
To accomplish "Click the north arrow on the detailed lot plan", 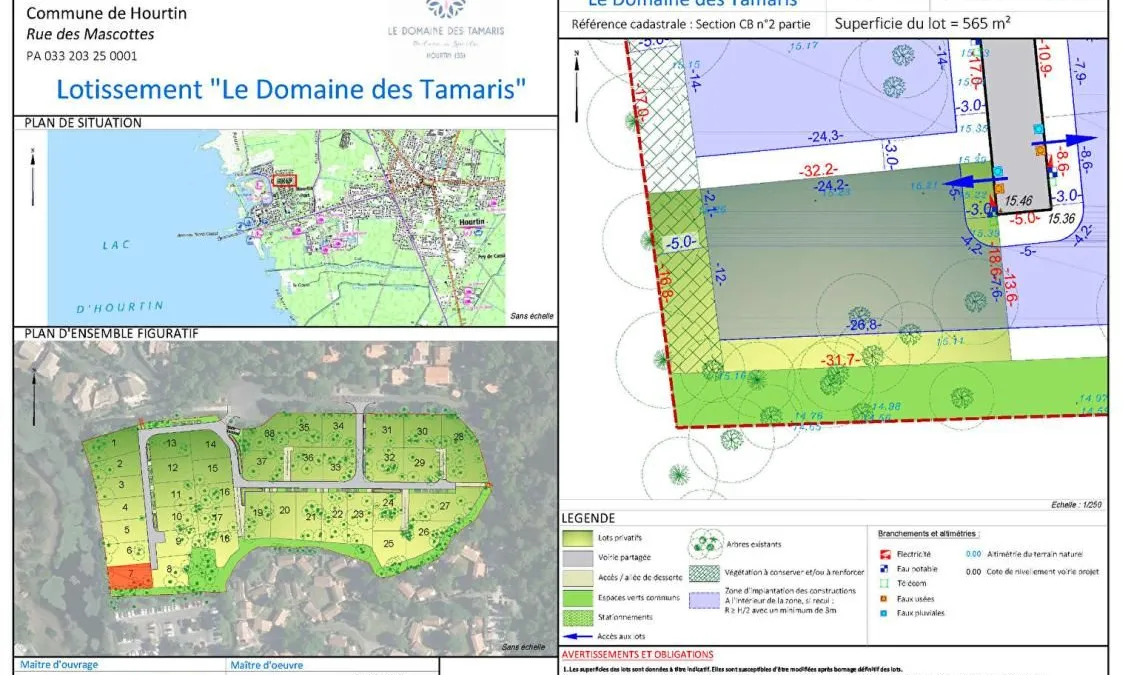I will 576,87.
